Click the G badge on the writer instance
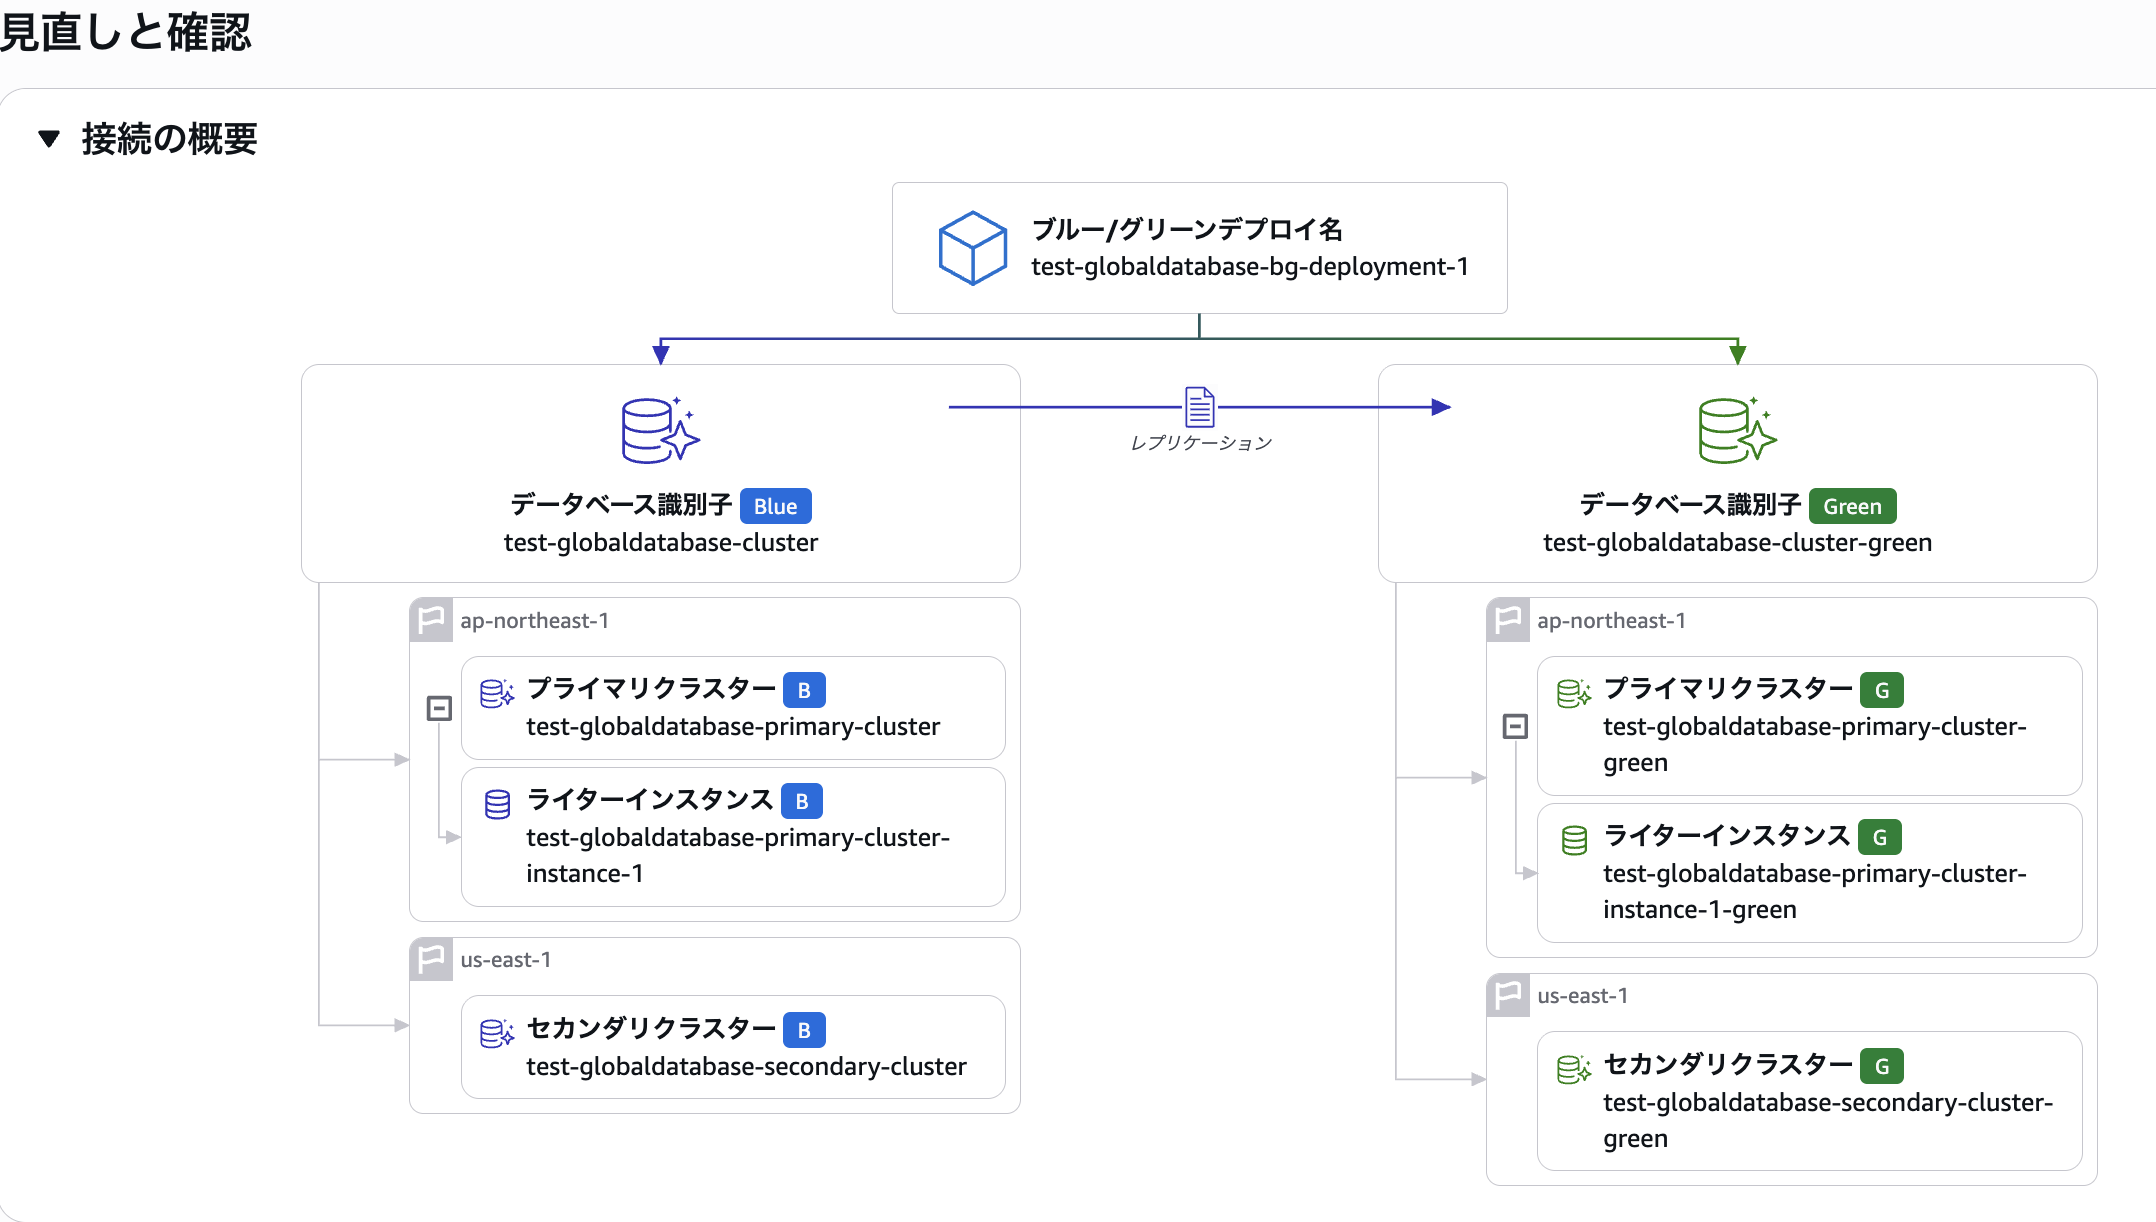 [x=1881, y=836]
